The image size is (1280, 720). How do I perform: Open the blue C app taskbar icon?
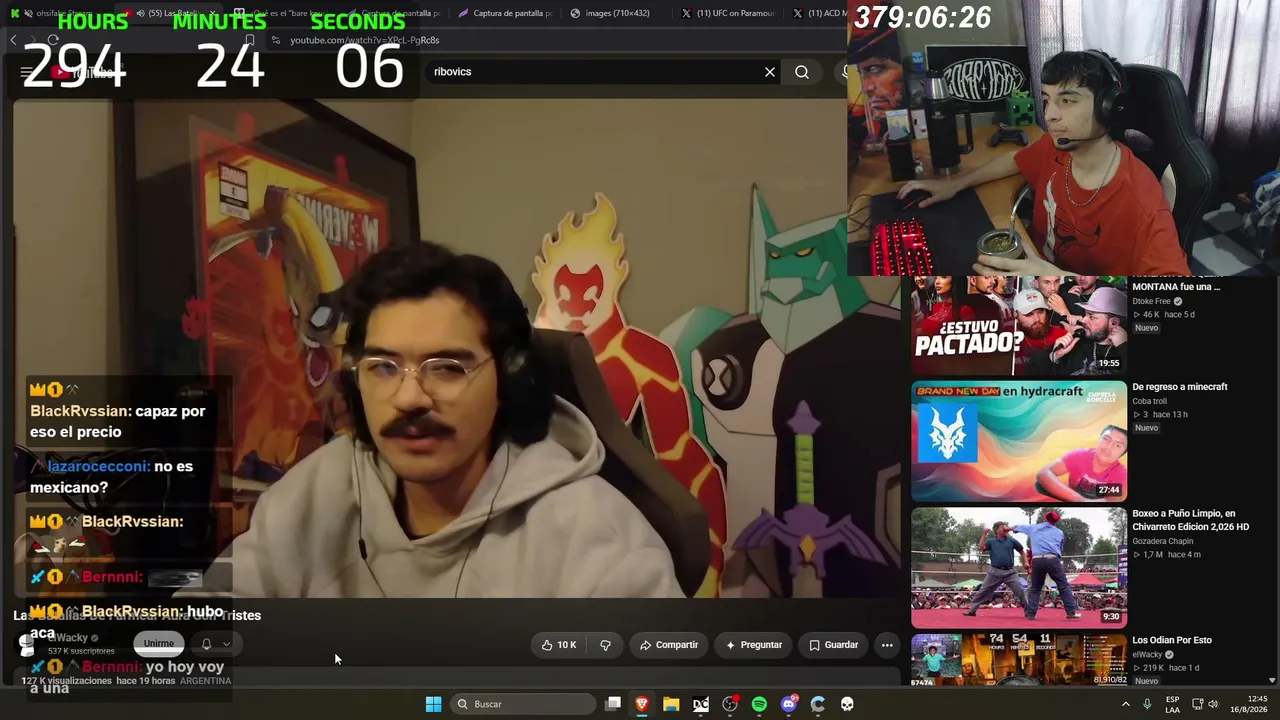click(x=818, y=704)
